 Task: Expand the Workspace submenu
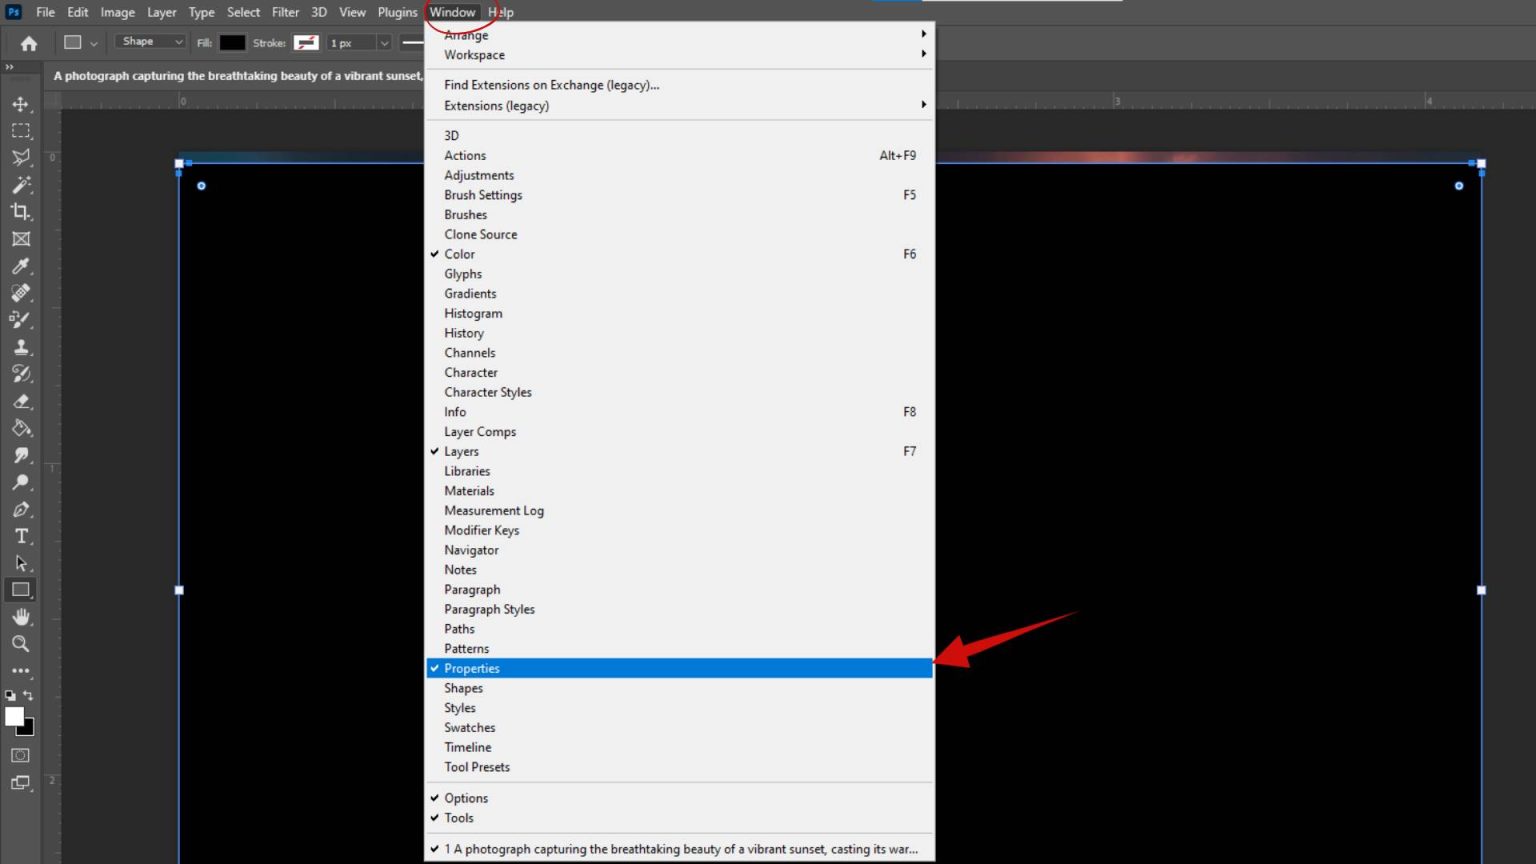474,55
